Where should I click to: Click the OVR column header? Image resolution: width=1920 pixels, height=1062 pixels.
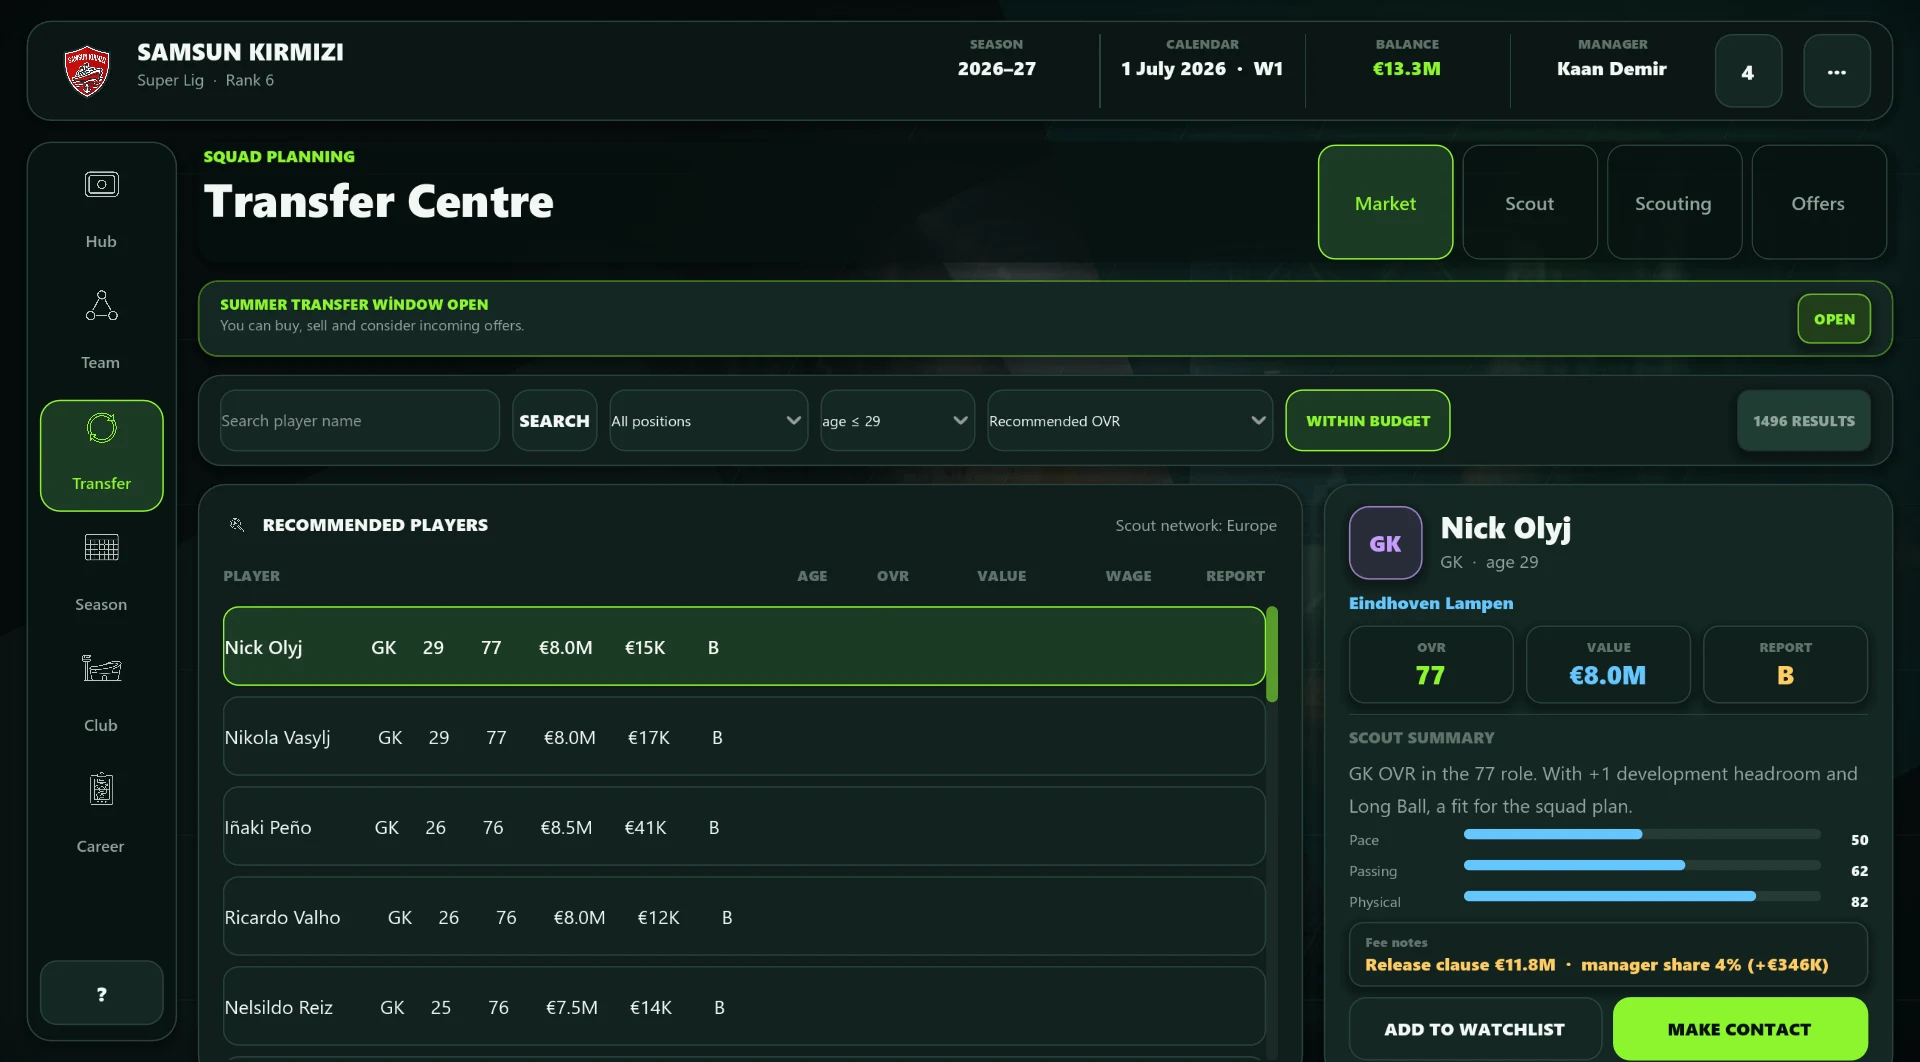pos(892,576)
